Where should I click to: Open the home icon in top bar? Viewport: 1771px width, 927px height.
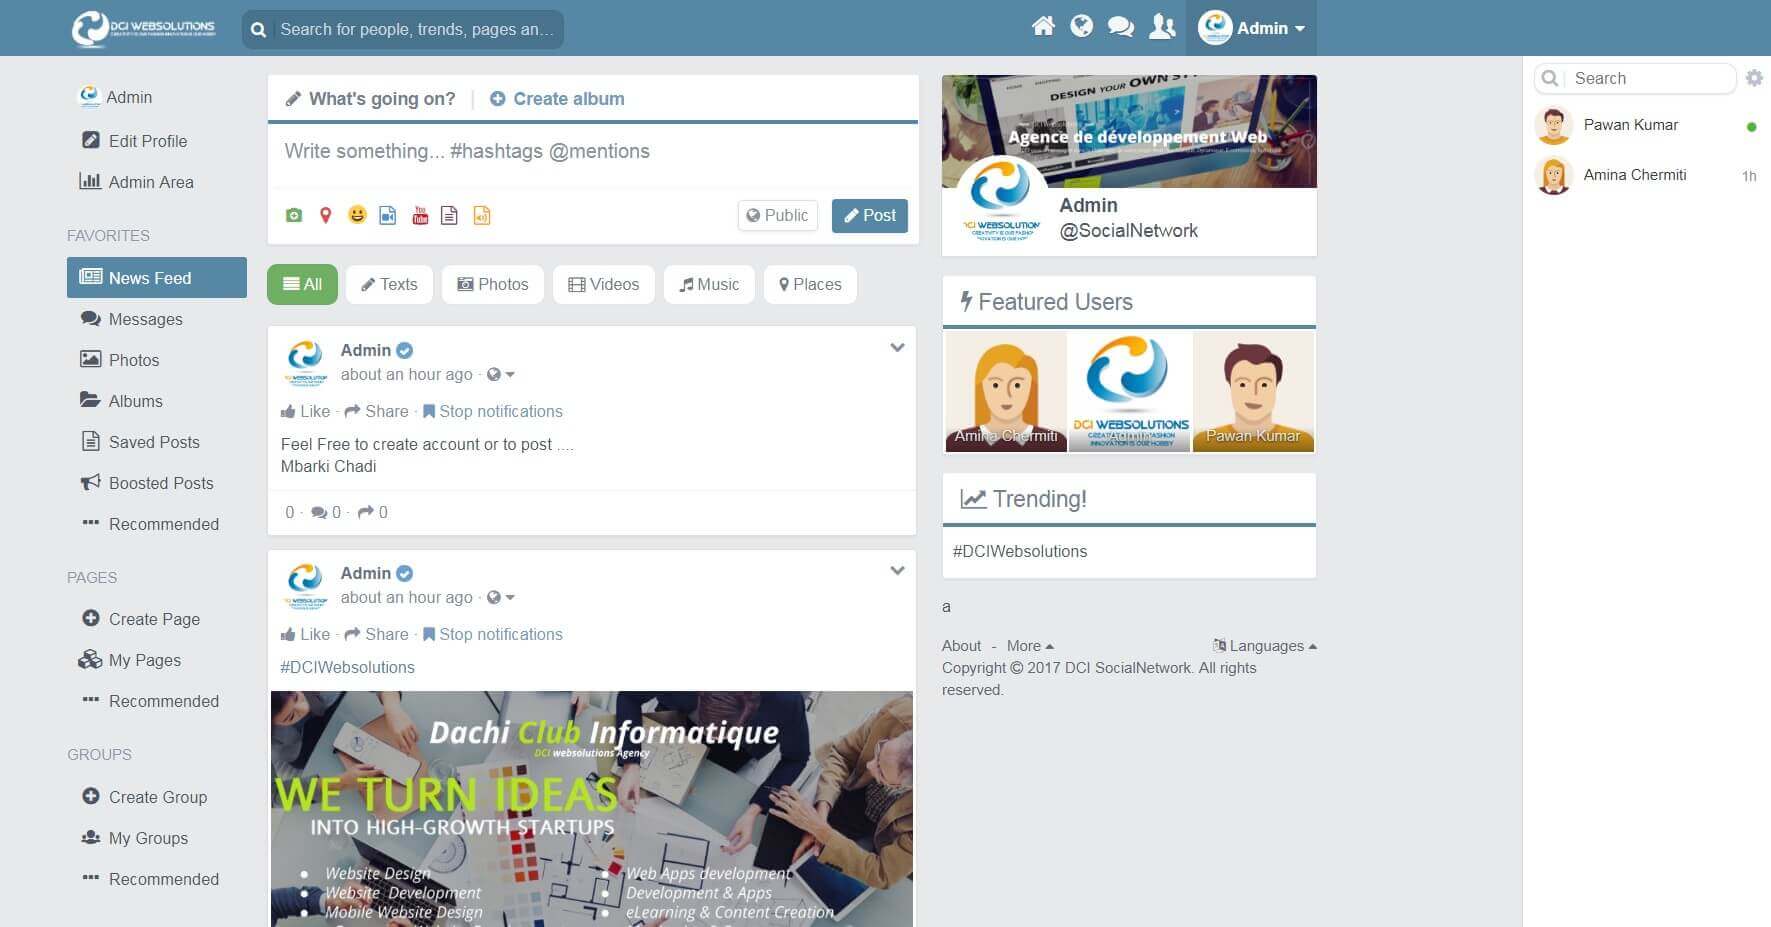click(x=1043, y=27)
